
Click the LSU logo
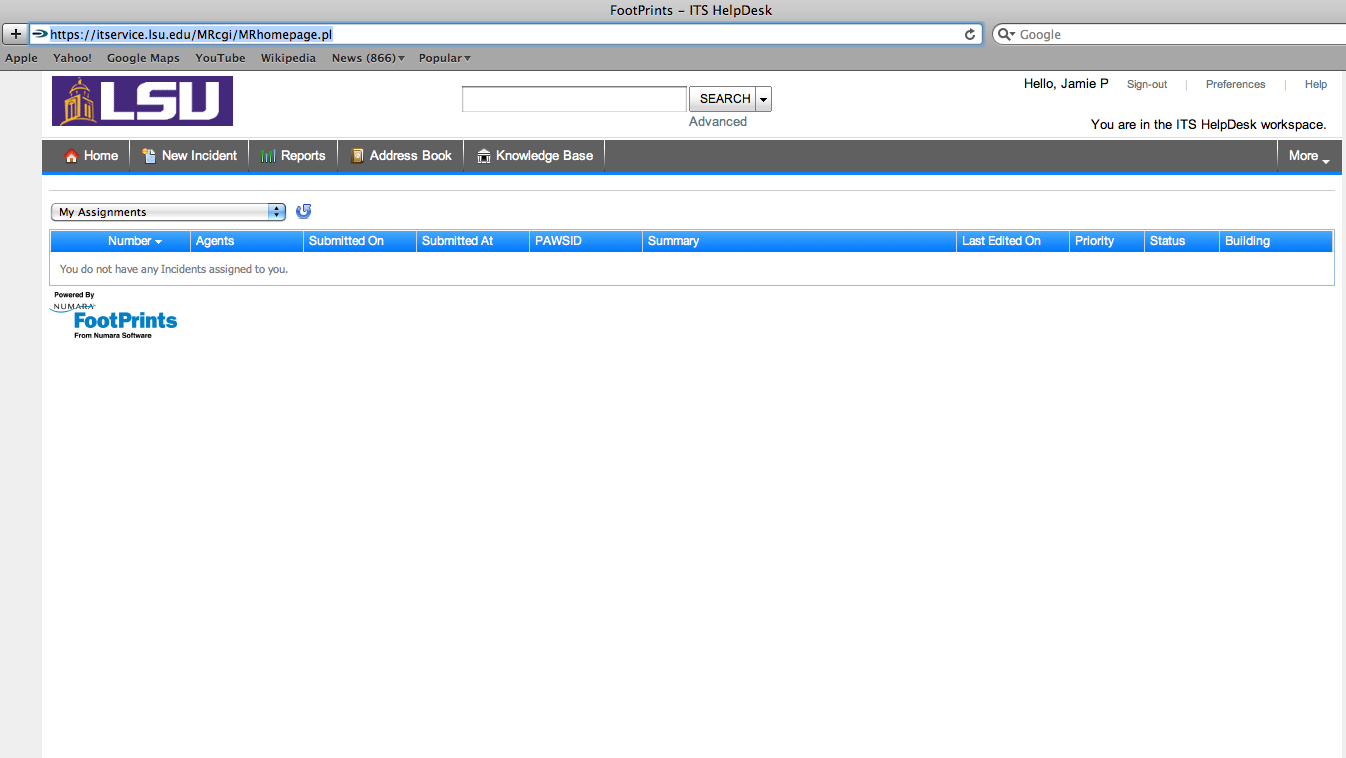click(143, 101)
